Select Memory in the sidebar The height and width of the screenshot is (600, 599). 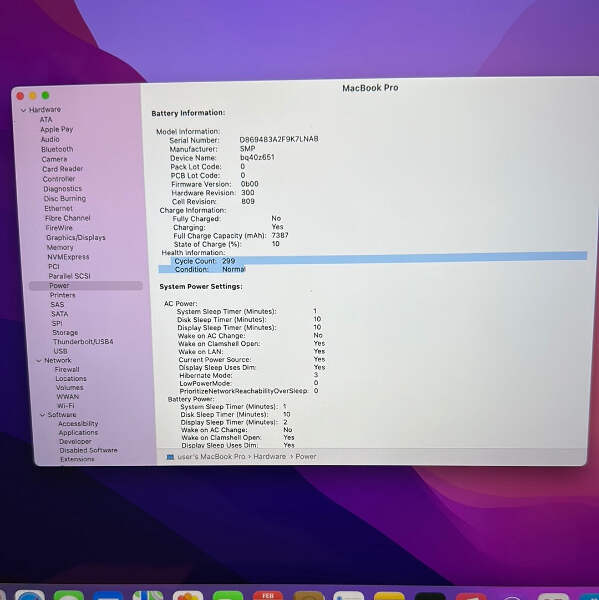(x=60, y=248)
